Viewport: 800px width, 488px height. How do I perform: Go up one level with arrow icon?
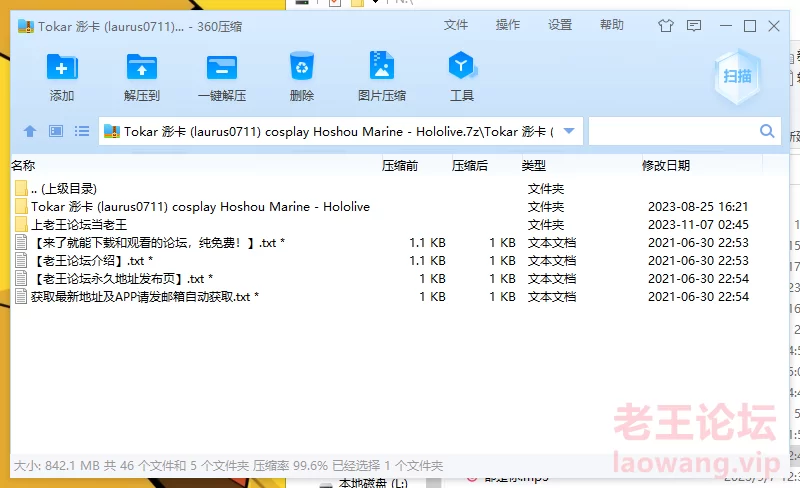point(30,131)
